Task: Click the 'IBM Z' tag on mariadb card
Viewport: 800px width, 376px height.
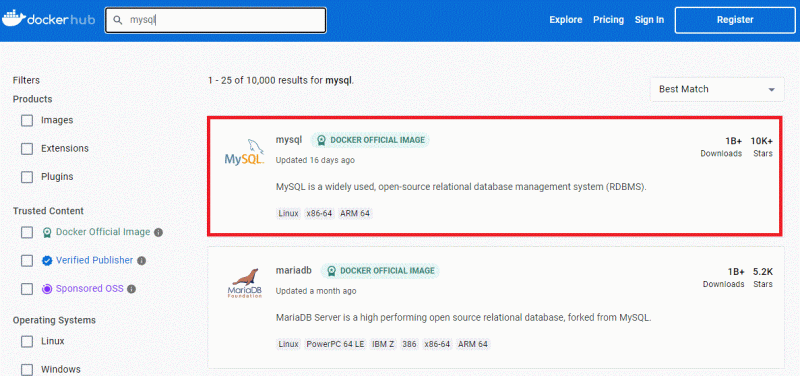Action: (x=383, y=344)
